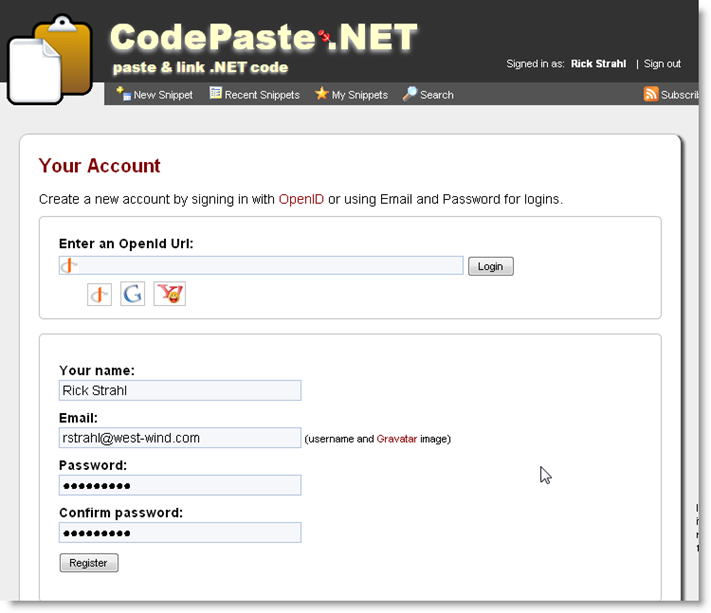Click the Recent Snippets list icon
711x613 pixels.
tap(215, 93)
